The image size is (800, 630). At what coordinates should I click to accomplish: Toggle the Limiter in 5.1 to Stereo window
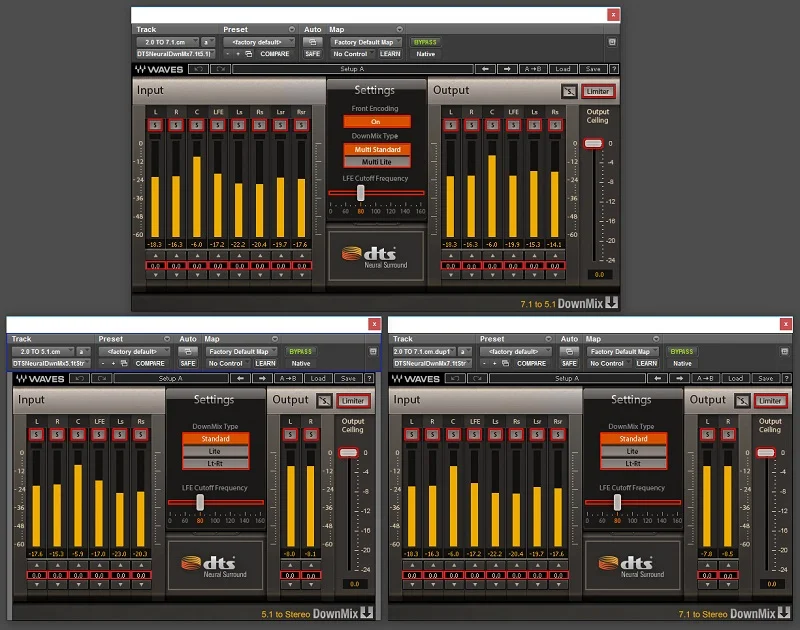(x=353, y=401)
